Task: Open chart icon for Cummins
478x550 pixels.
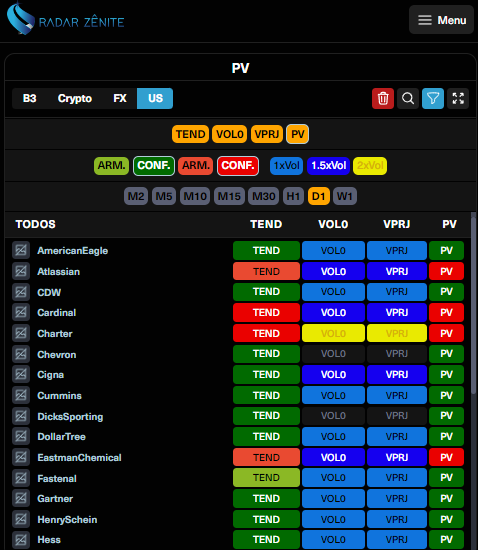Action: tap(21, 395)
